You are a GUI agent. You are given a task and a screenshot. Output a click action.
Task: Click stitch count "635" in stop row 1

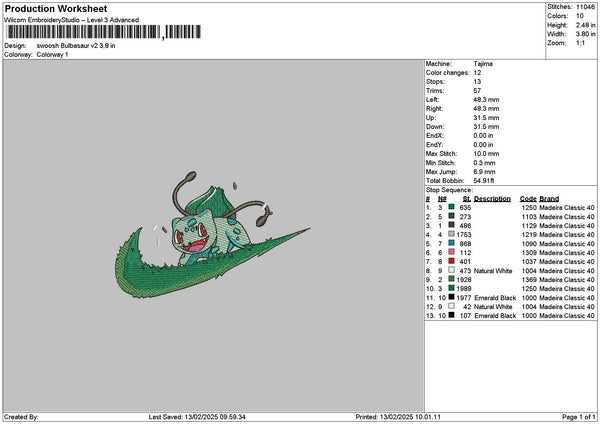(x=465, y=207)
